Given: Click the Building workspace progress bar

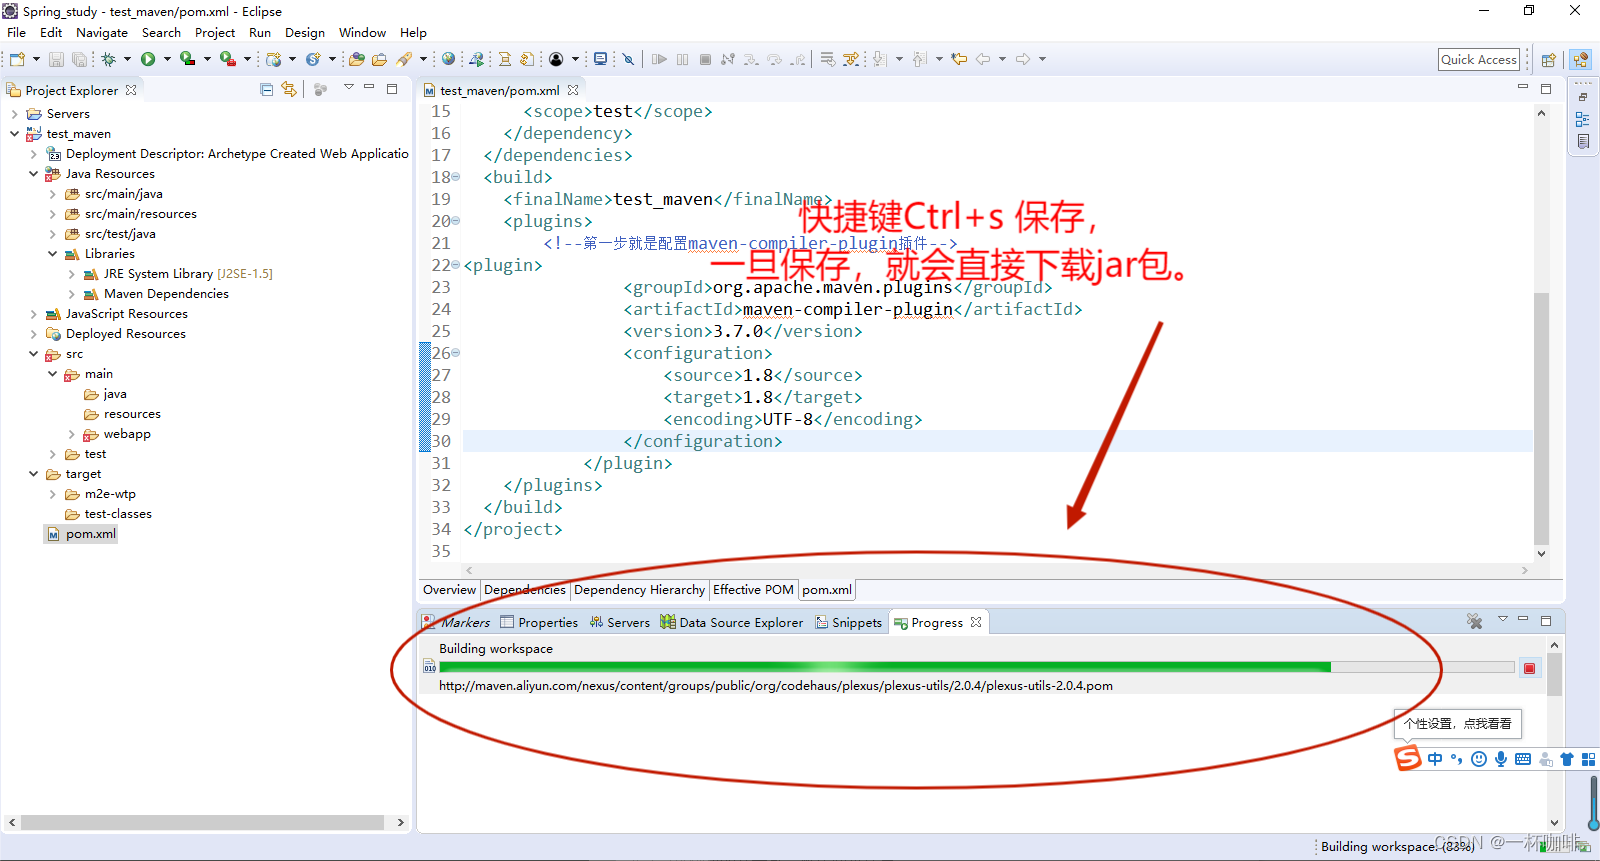Looking at the screenshot, I should [977, 667].
